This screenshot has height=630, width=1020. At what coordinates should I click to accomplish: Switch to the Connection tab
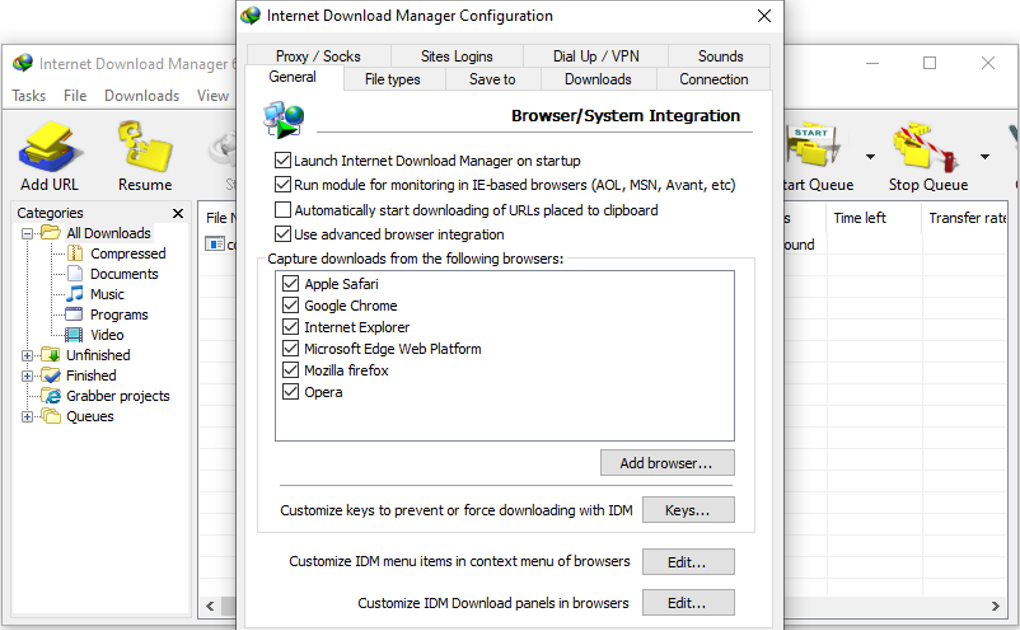[x=714, y=79]
